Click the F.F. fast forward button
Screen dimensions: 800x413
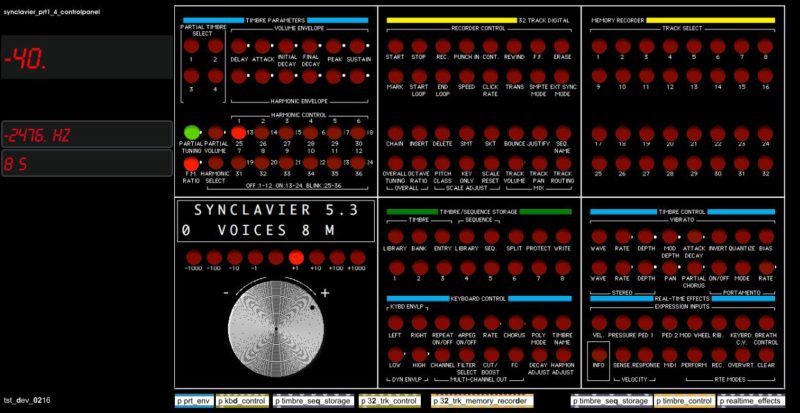(x=538, y=46)
